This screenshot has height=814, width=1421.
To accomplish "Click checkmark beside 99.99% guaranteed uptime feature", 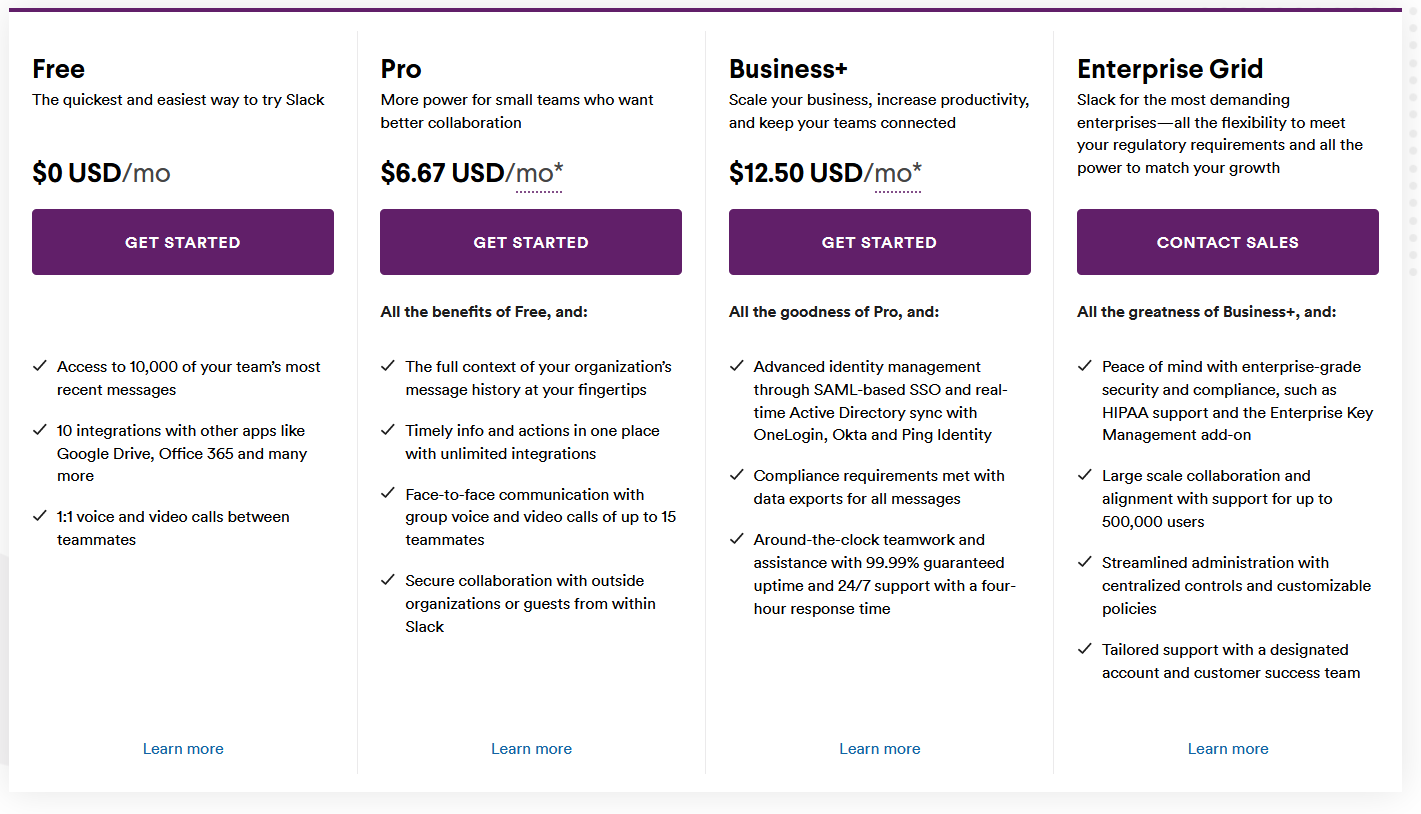I will coord(737,539).
